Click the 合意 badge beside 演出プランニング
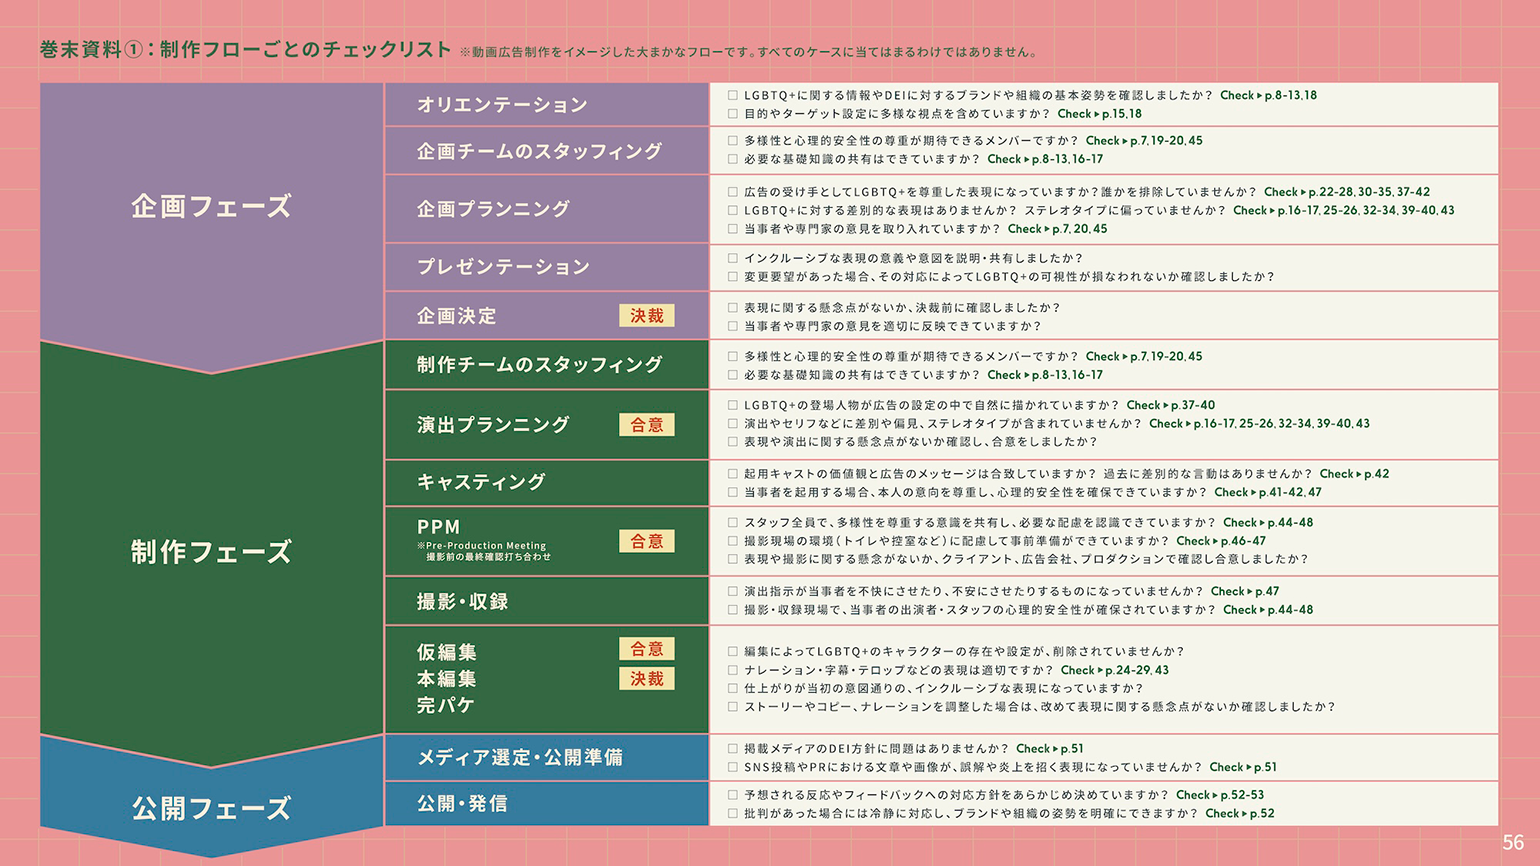Screen dimensions: 1540x866 pyautogui.click(x=646, y=425)
